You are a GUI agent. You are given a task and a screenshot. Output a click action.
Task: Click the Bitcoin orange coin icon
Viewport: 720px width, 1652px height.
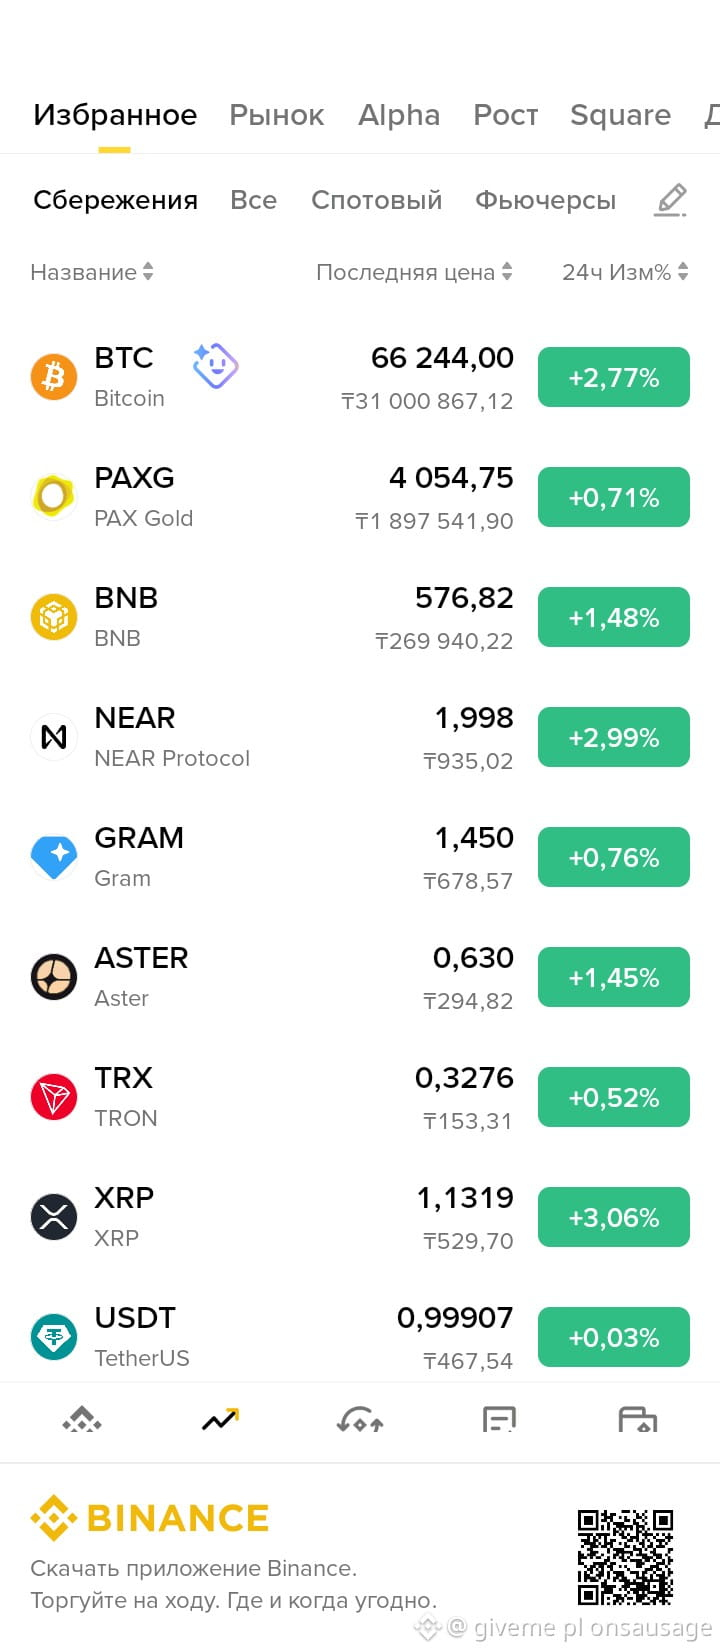[54, 377]
